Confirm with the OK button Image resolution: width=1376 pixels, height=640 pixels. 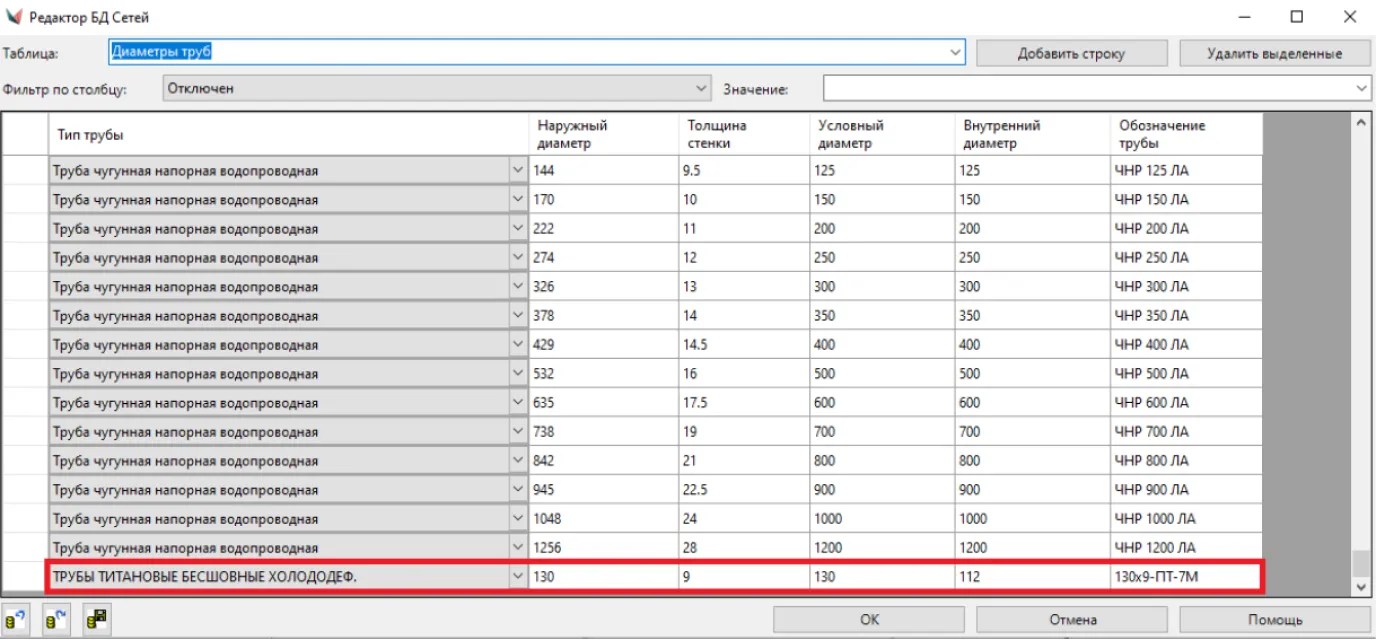click(870, 619)
